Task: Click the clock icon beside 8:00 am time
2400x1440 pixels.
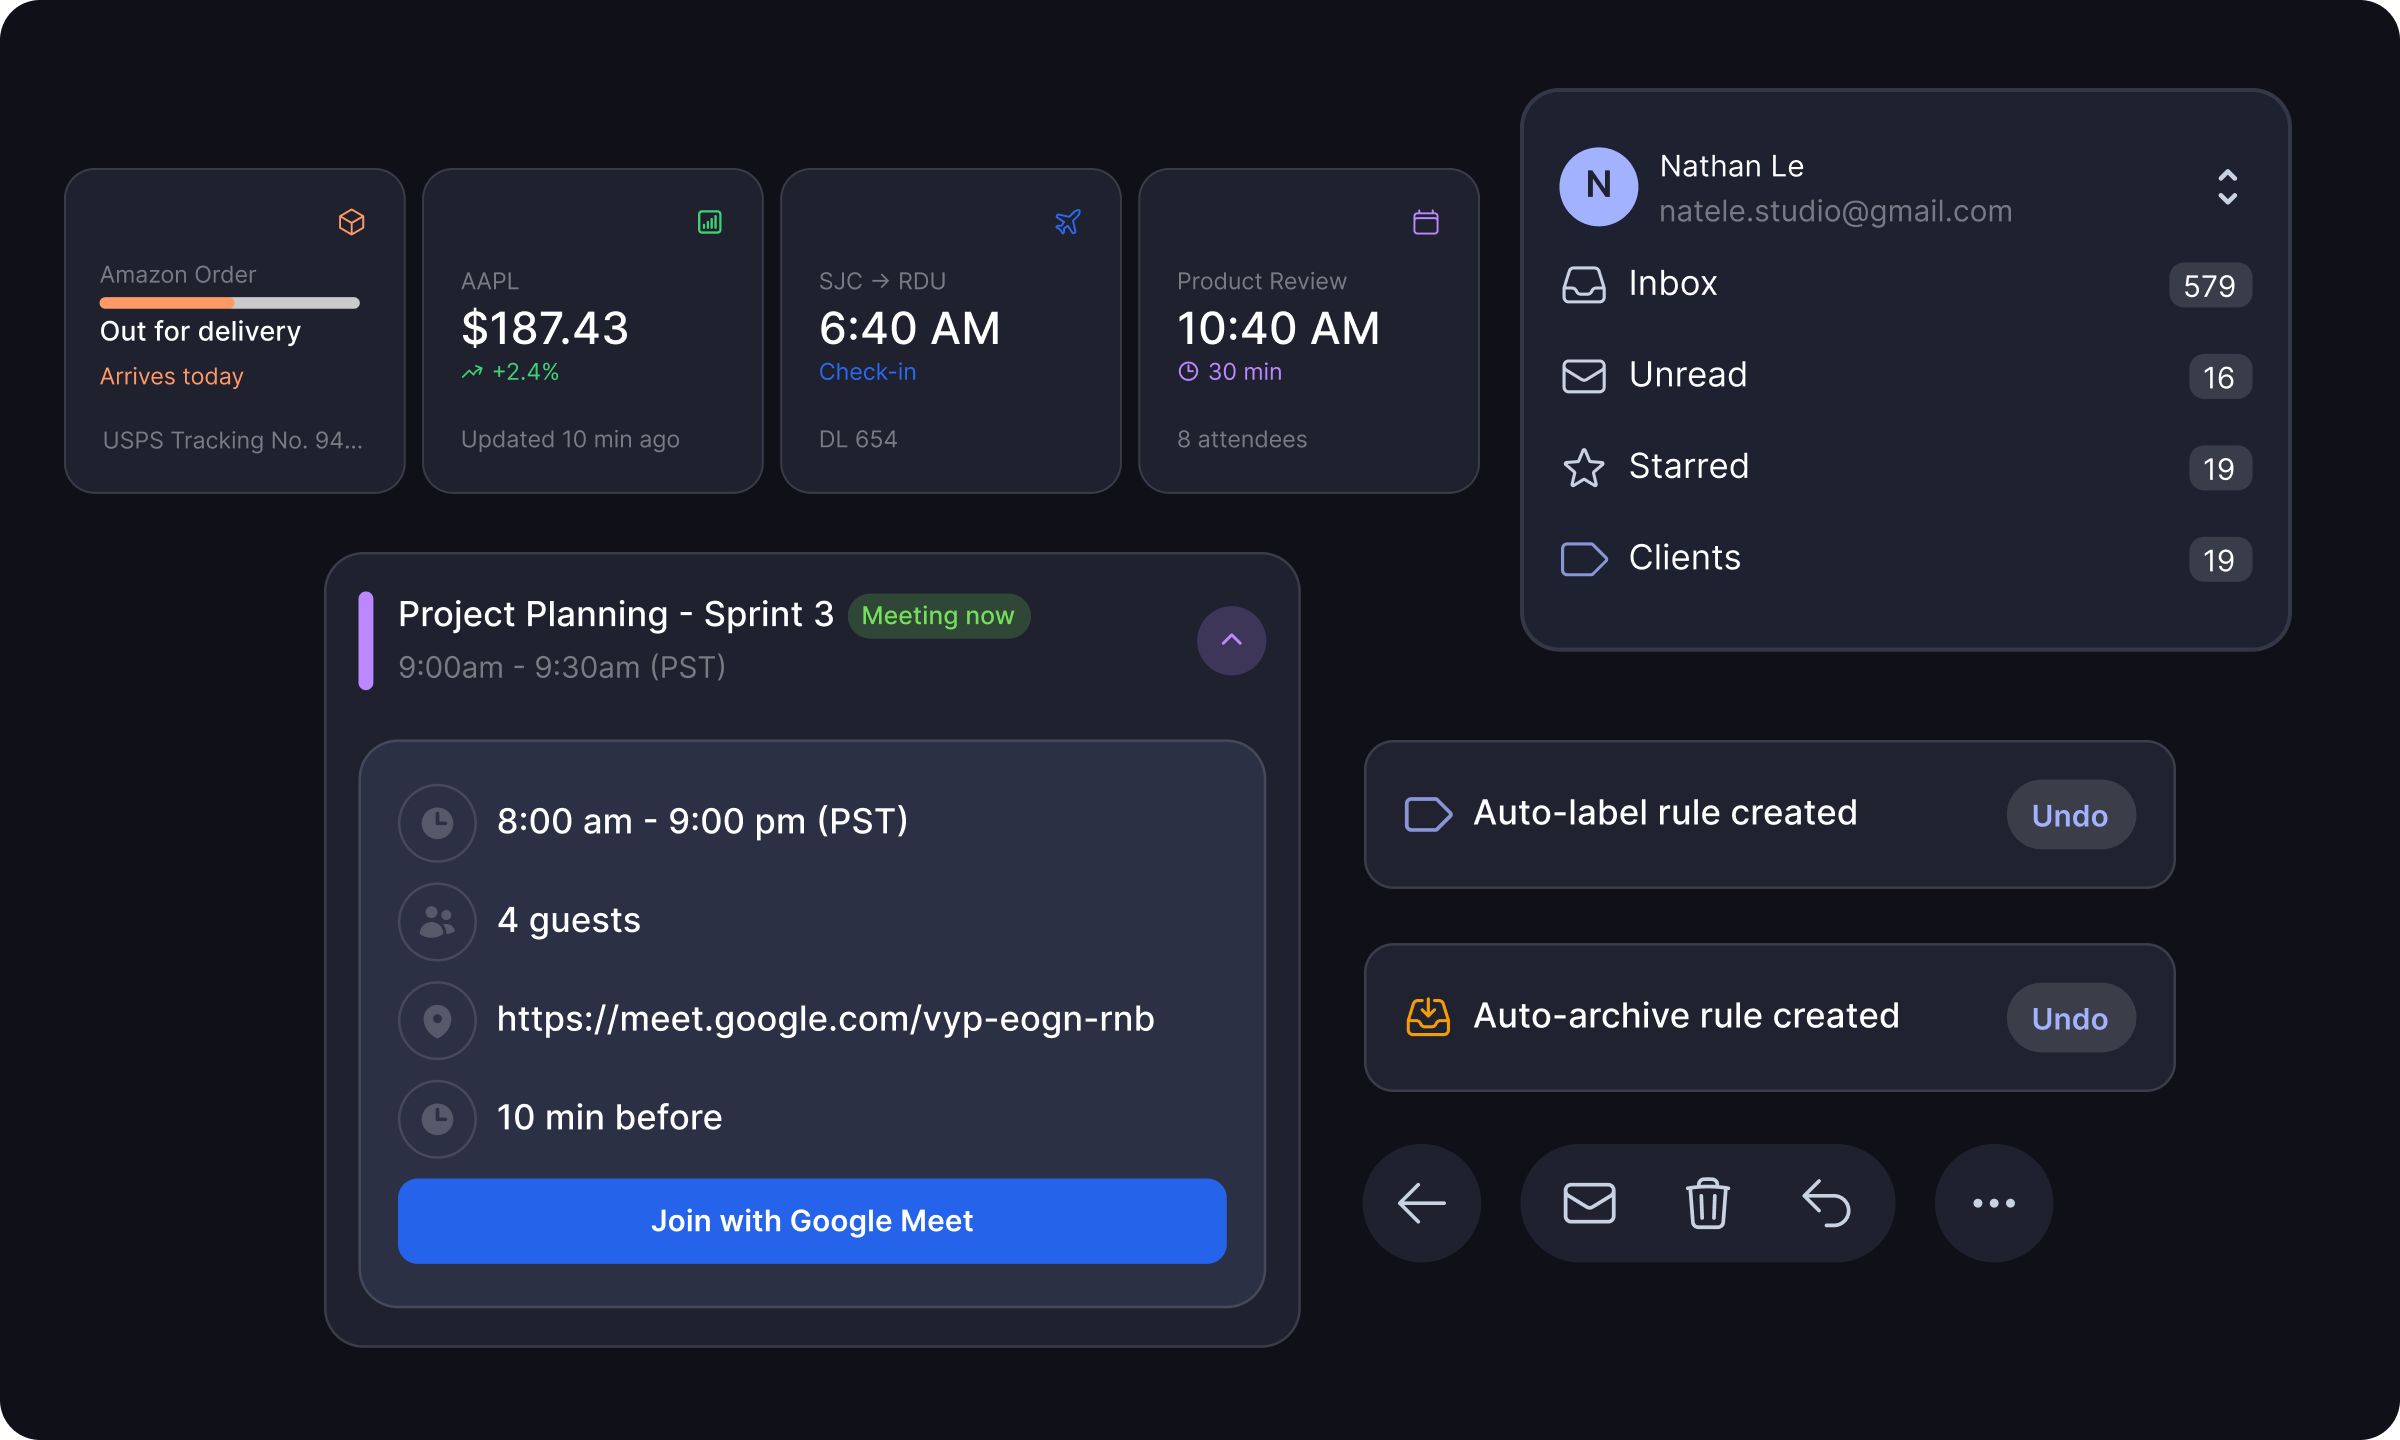Action: coord(437,823)
